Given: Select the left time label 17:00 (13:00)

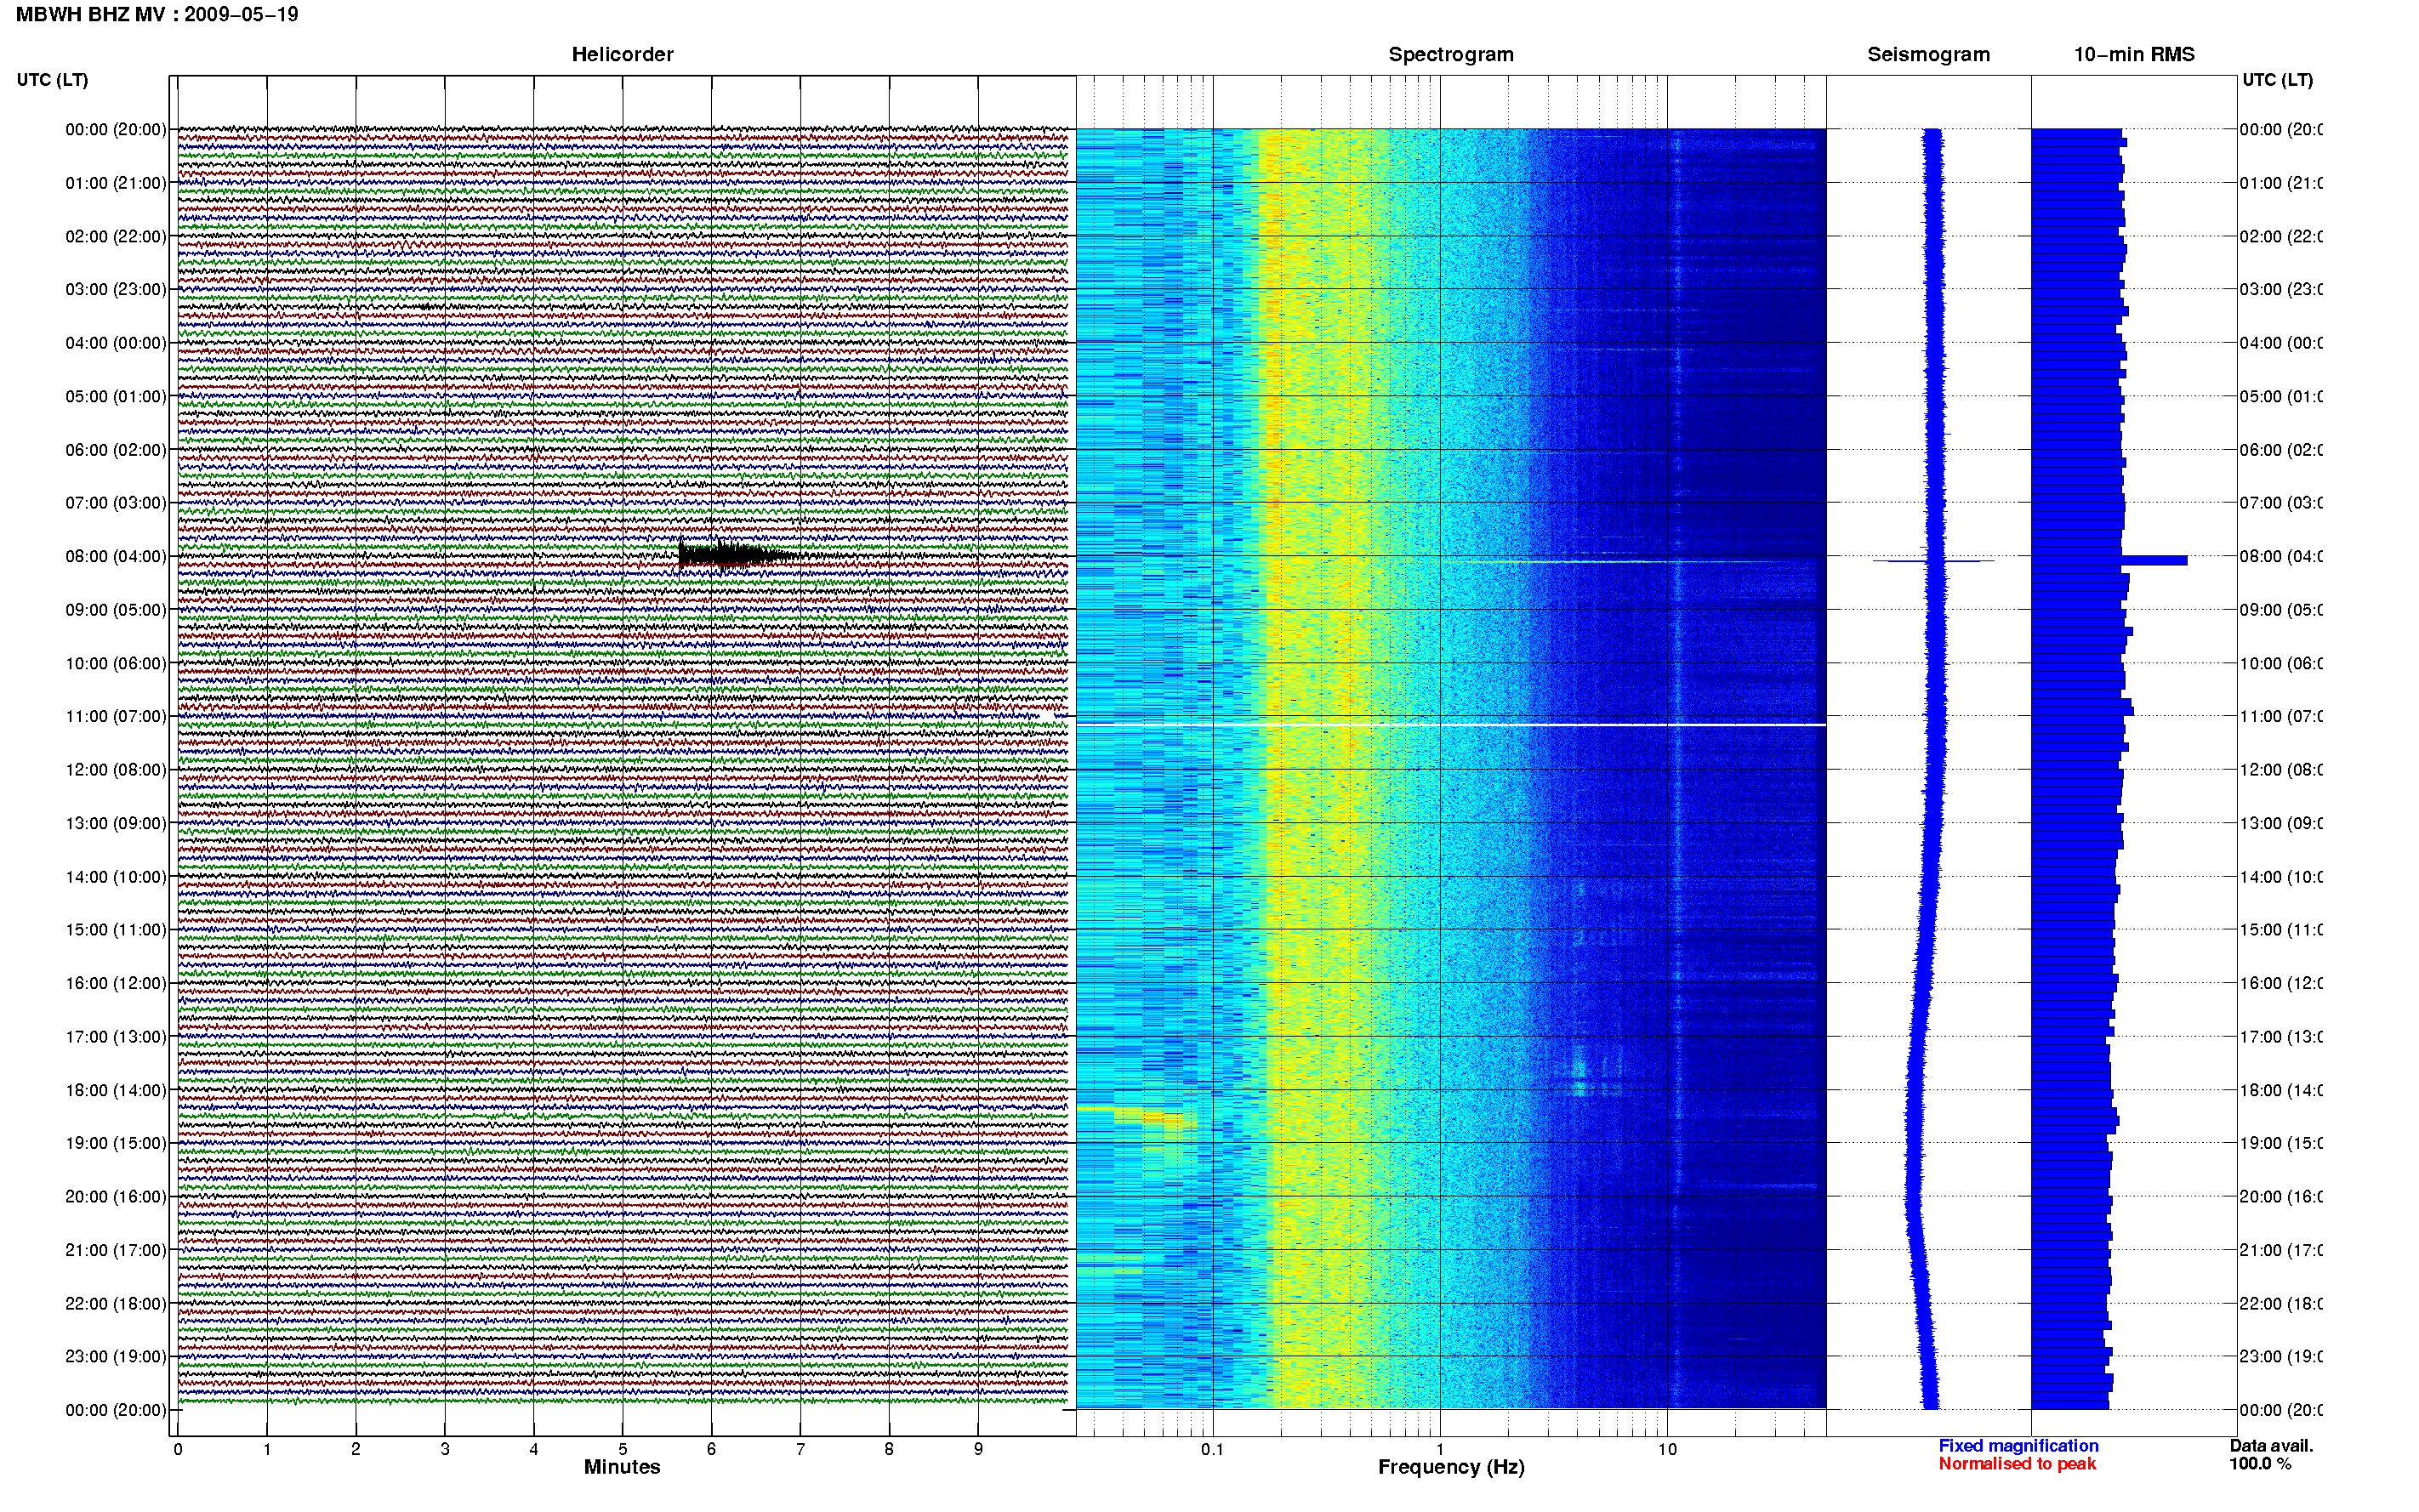Looking at the screenshot, I should (x=116, y=1036).
